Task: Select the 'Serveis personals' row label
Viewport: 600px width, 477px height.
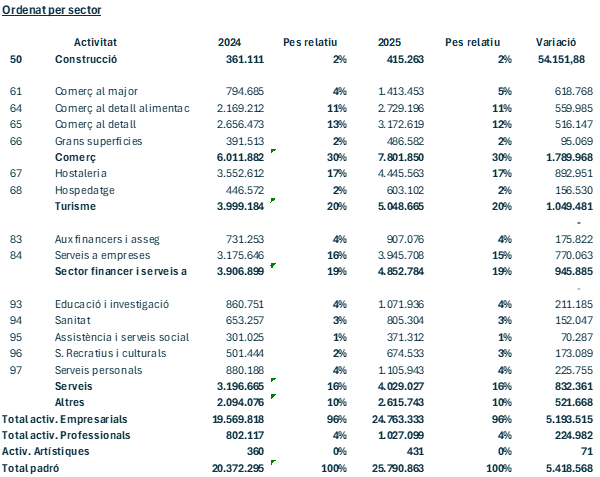Action: click(99, 370)
